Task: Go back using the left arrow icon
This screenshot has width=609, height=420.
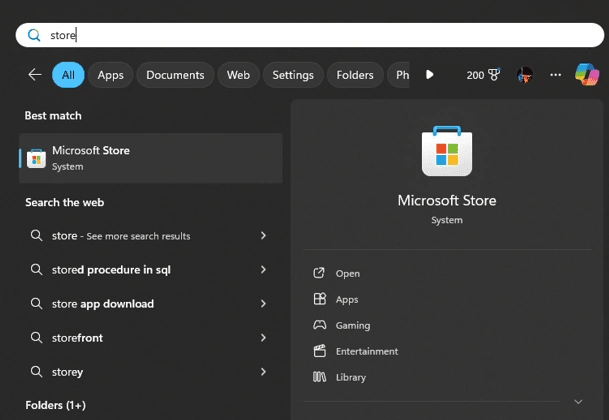Action: pos(35,75)
